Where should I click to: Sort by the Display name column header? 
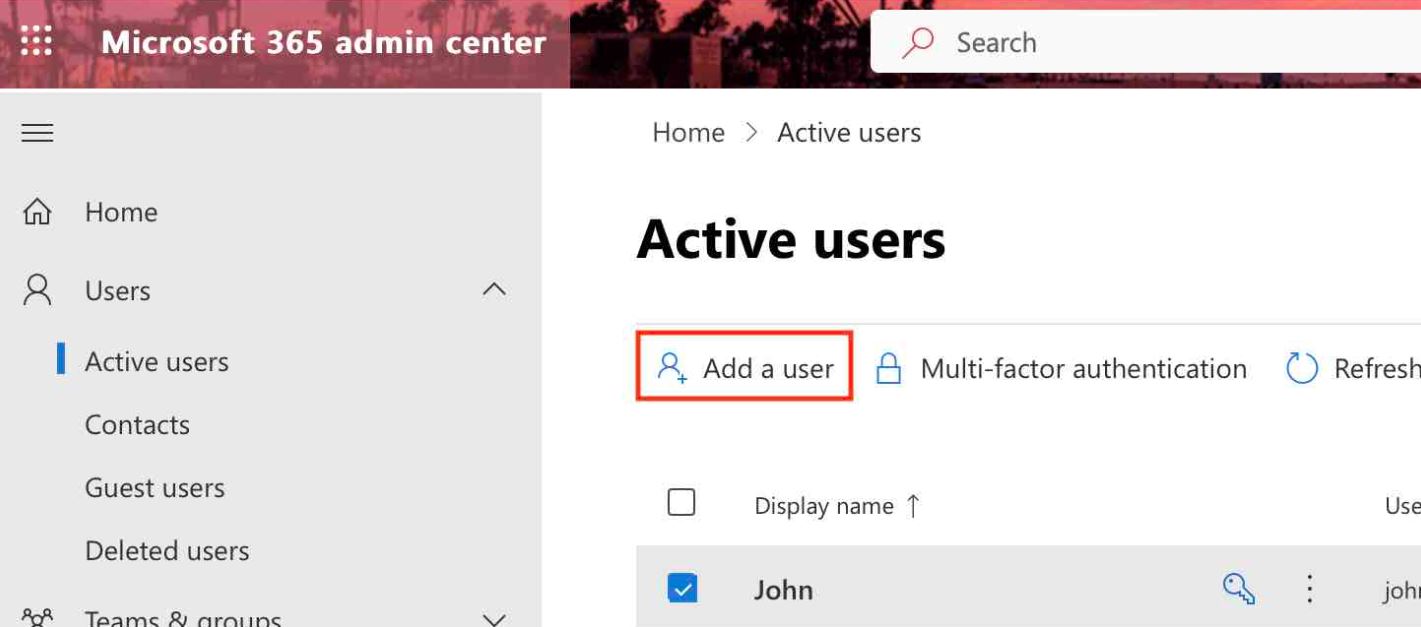(x=824, y=506)
